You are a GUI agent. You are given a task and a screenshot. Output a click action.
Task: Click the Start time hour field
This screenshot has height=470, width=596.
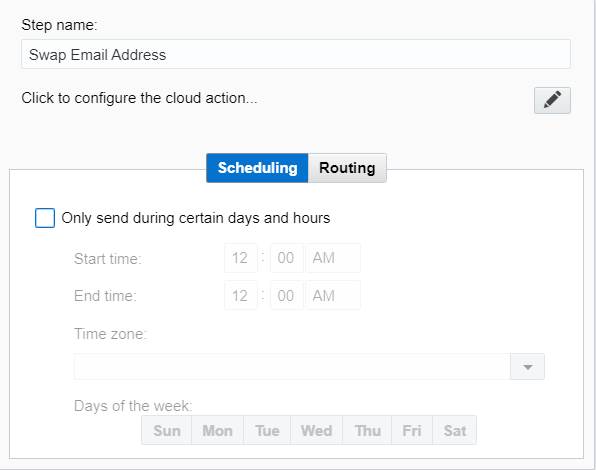[x=241, y=258]
